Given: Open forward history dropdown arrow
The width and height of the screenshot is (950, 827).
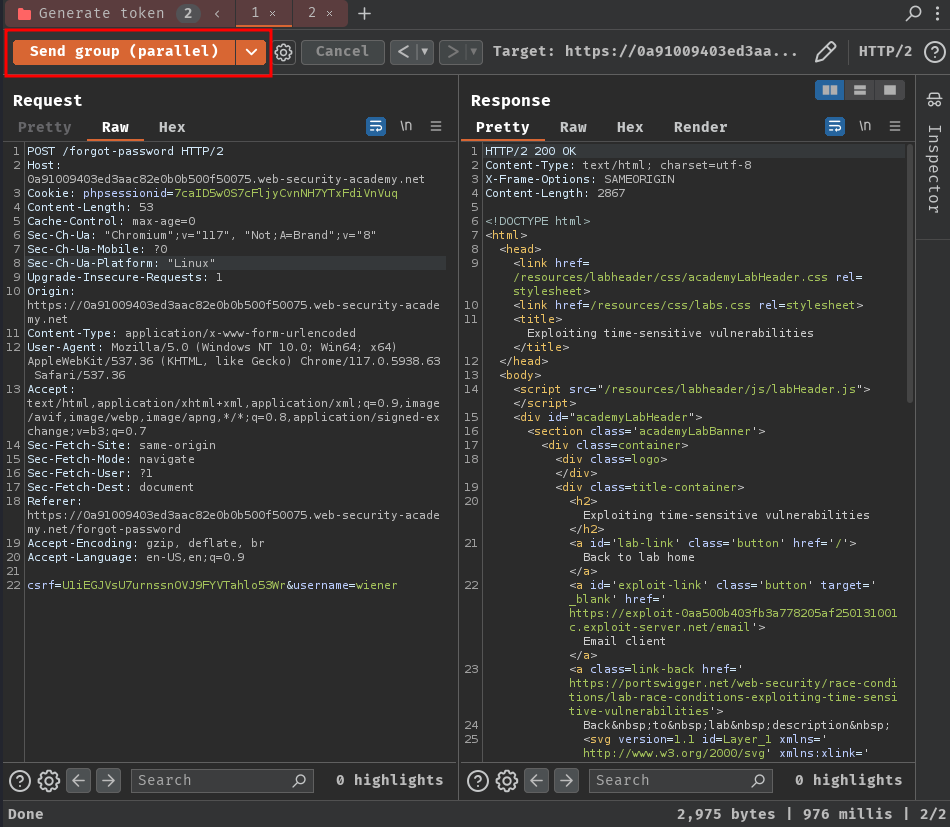Looking at the screenshot, I should coord(474,52).
